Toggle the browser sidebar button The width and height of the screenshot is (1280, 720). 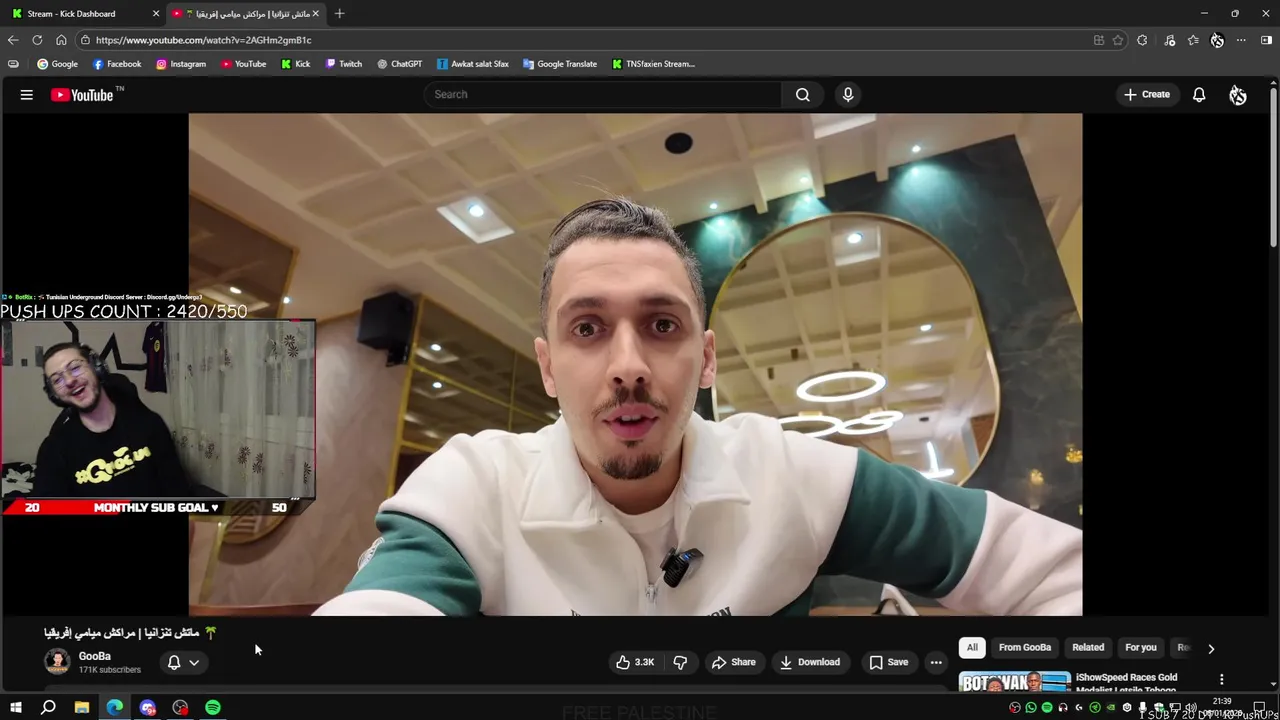pos(1266,40)
